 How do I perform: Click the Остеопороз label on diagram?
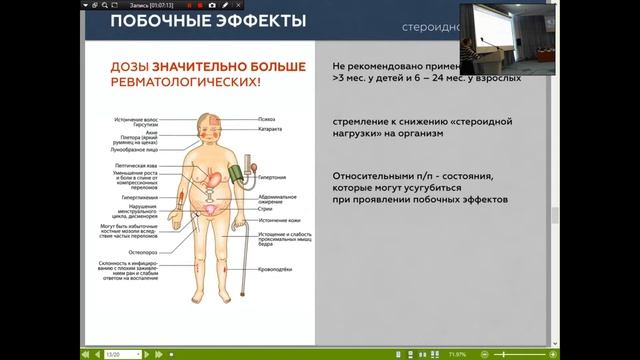click(143, 252)
